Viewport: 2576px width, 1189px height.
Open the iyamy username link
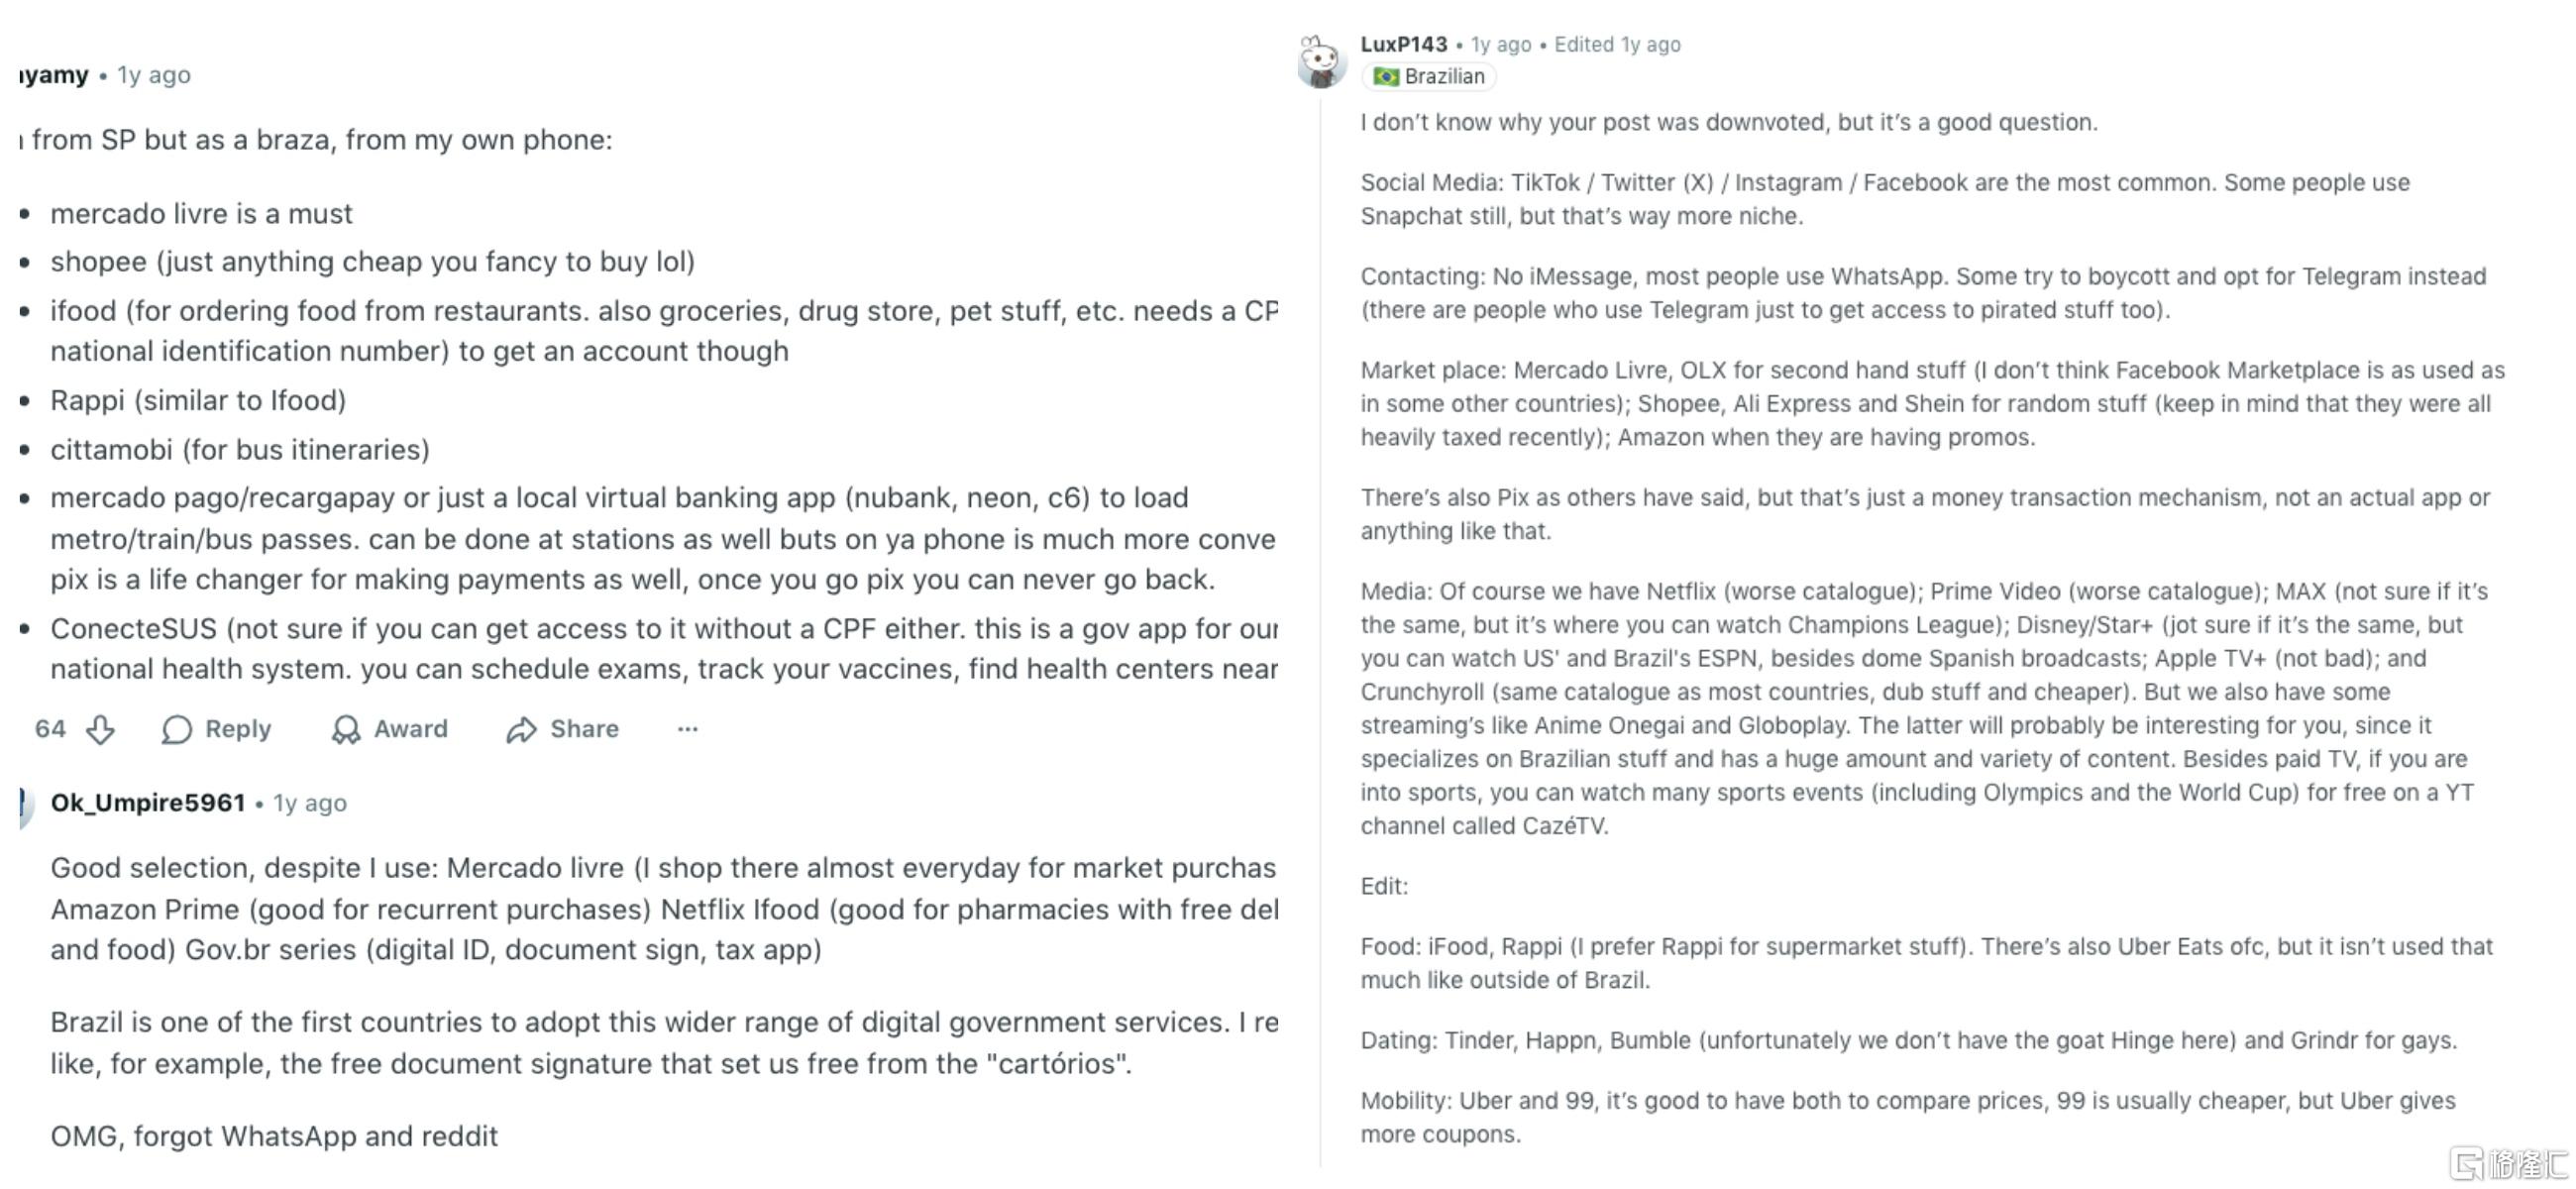click(x=54, y=75)
